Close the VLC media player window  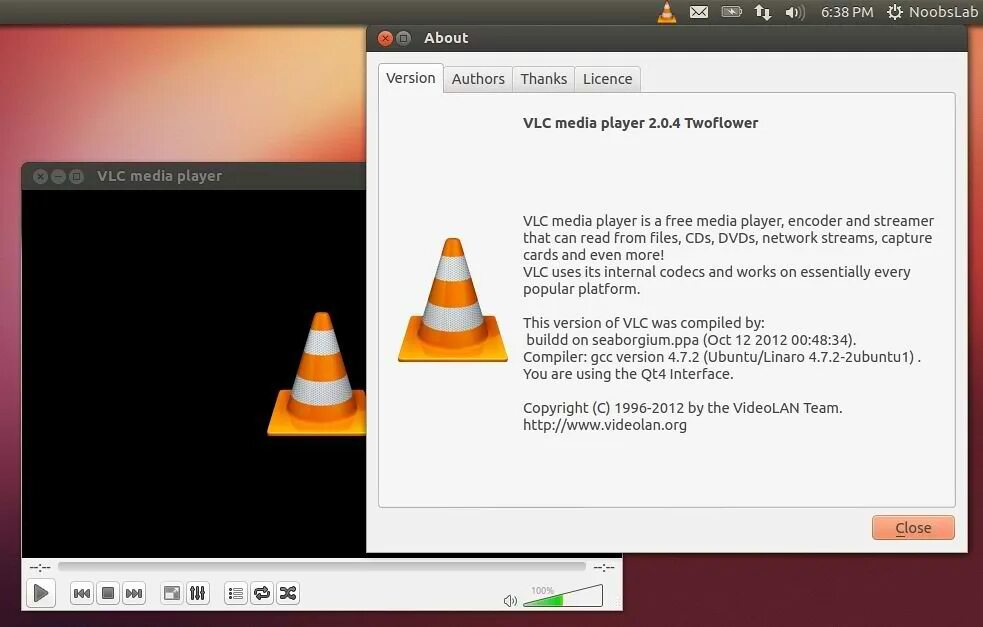coord(41,177)
